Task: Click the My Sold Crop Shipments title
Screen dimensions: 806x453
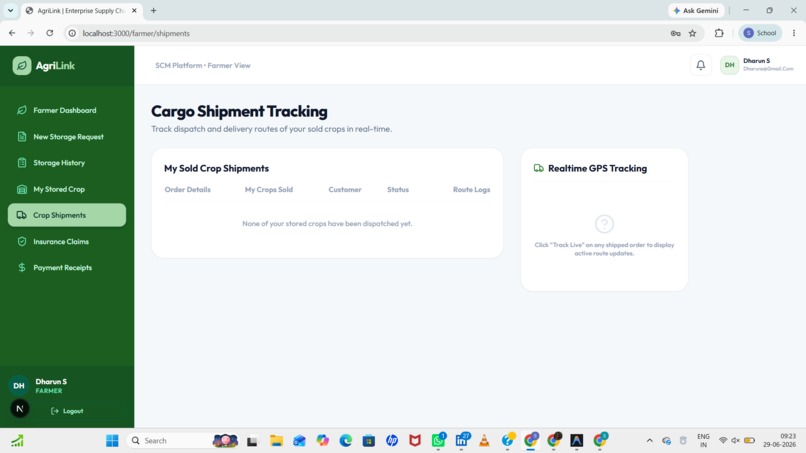Action: coord(216,168)
